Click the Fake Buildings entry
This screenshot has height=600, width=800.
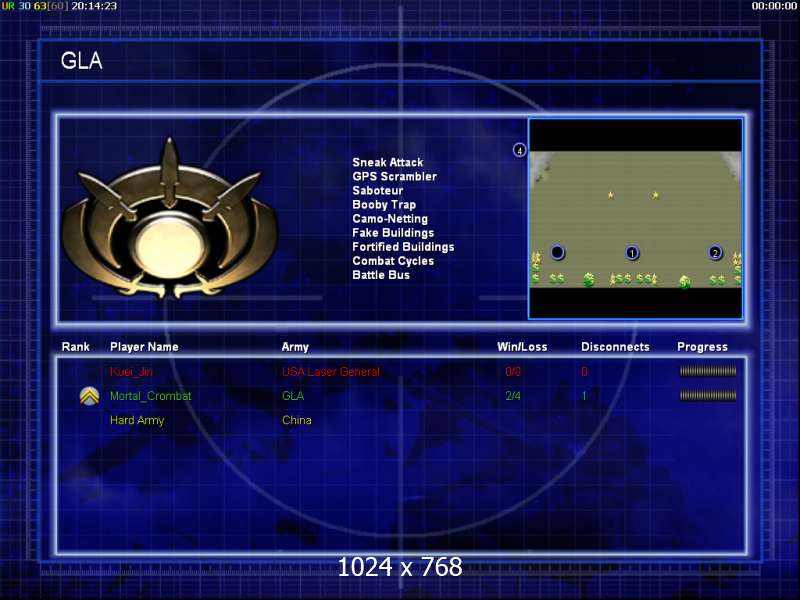coord(393,233)
